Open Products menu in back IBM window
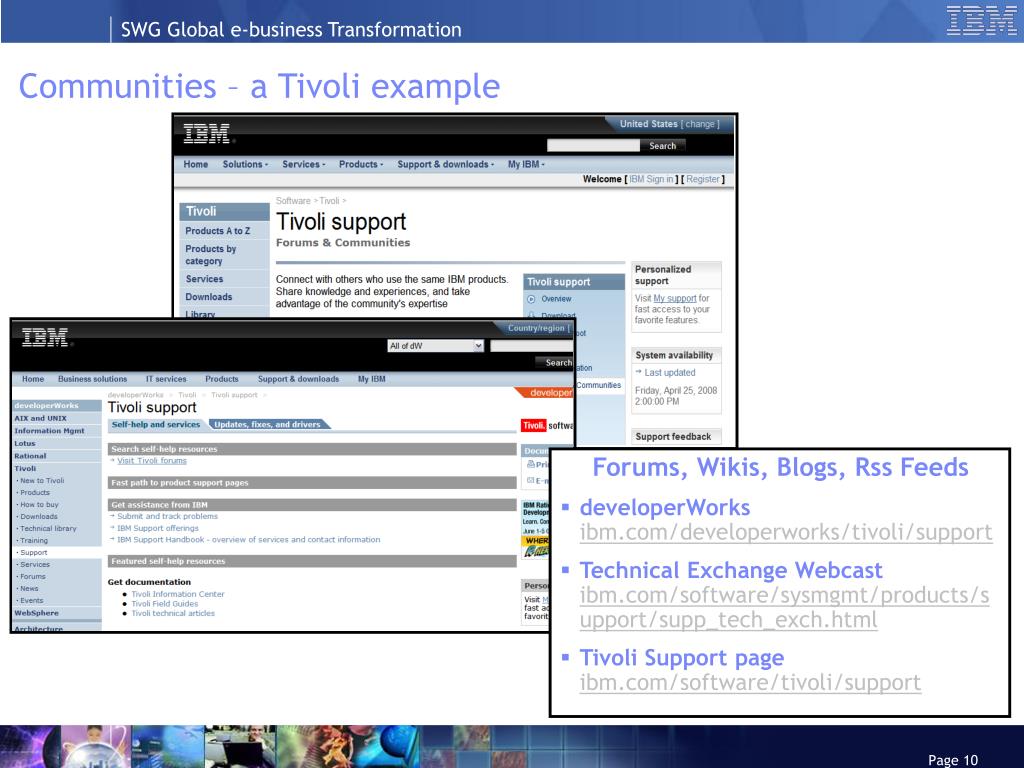Screen dimensions: 1024x768 coord(360,165)
